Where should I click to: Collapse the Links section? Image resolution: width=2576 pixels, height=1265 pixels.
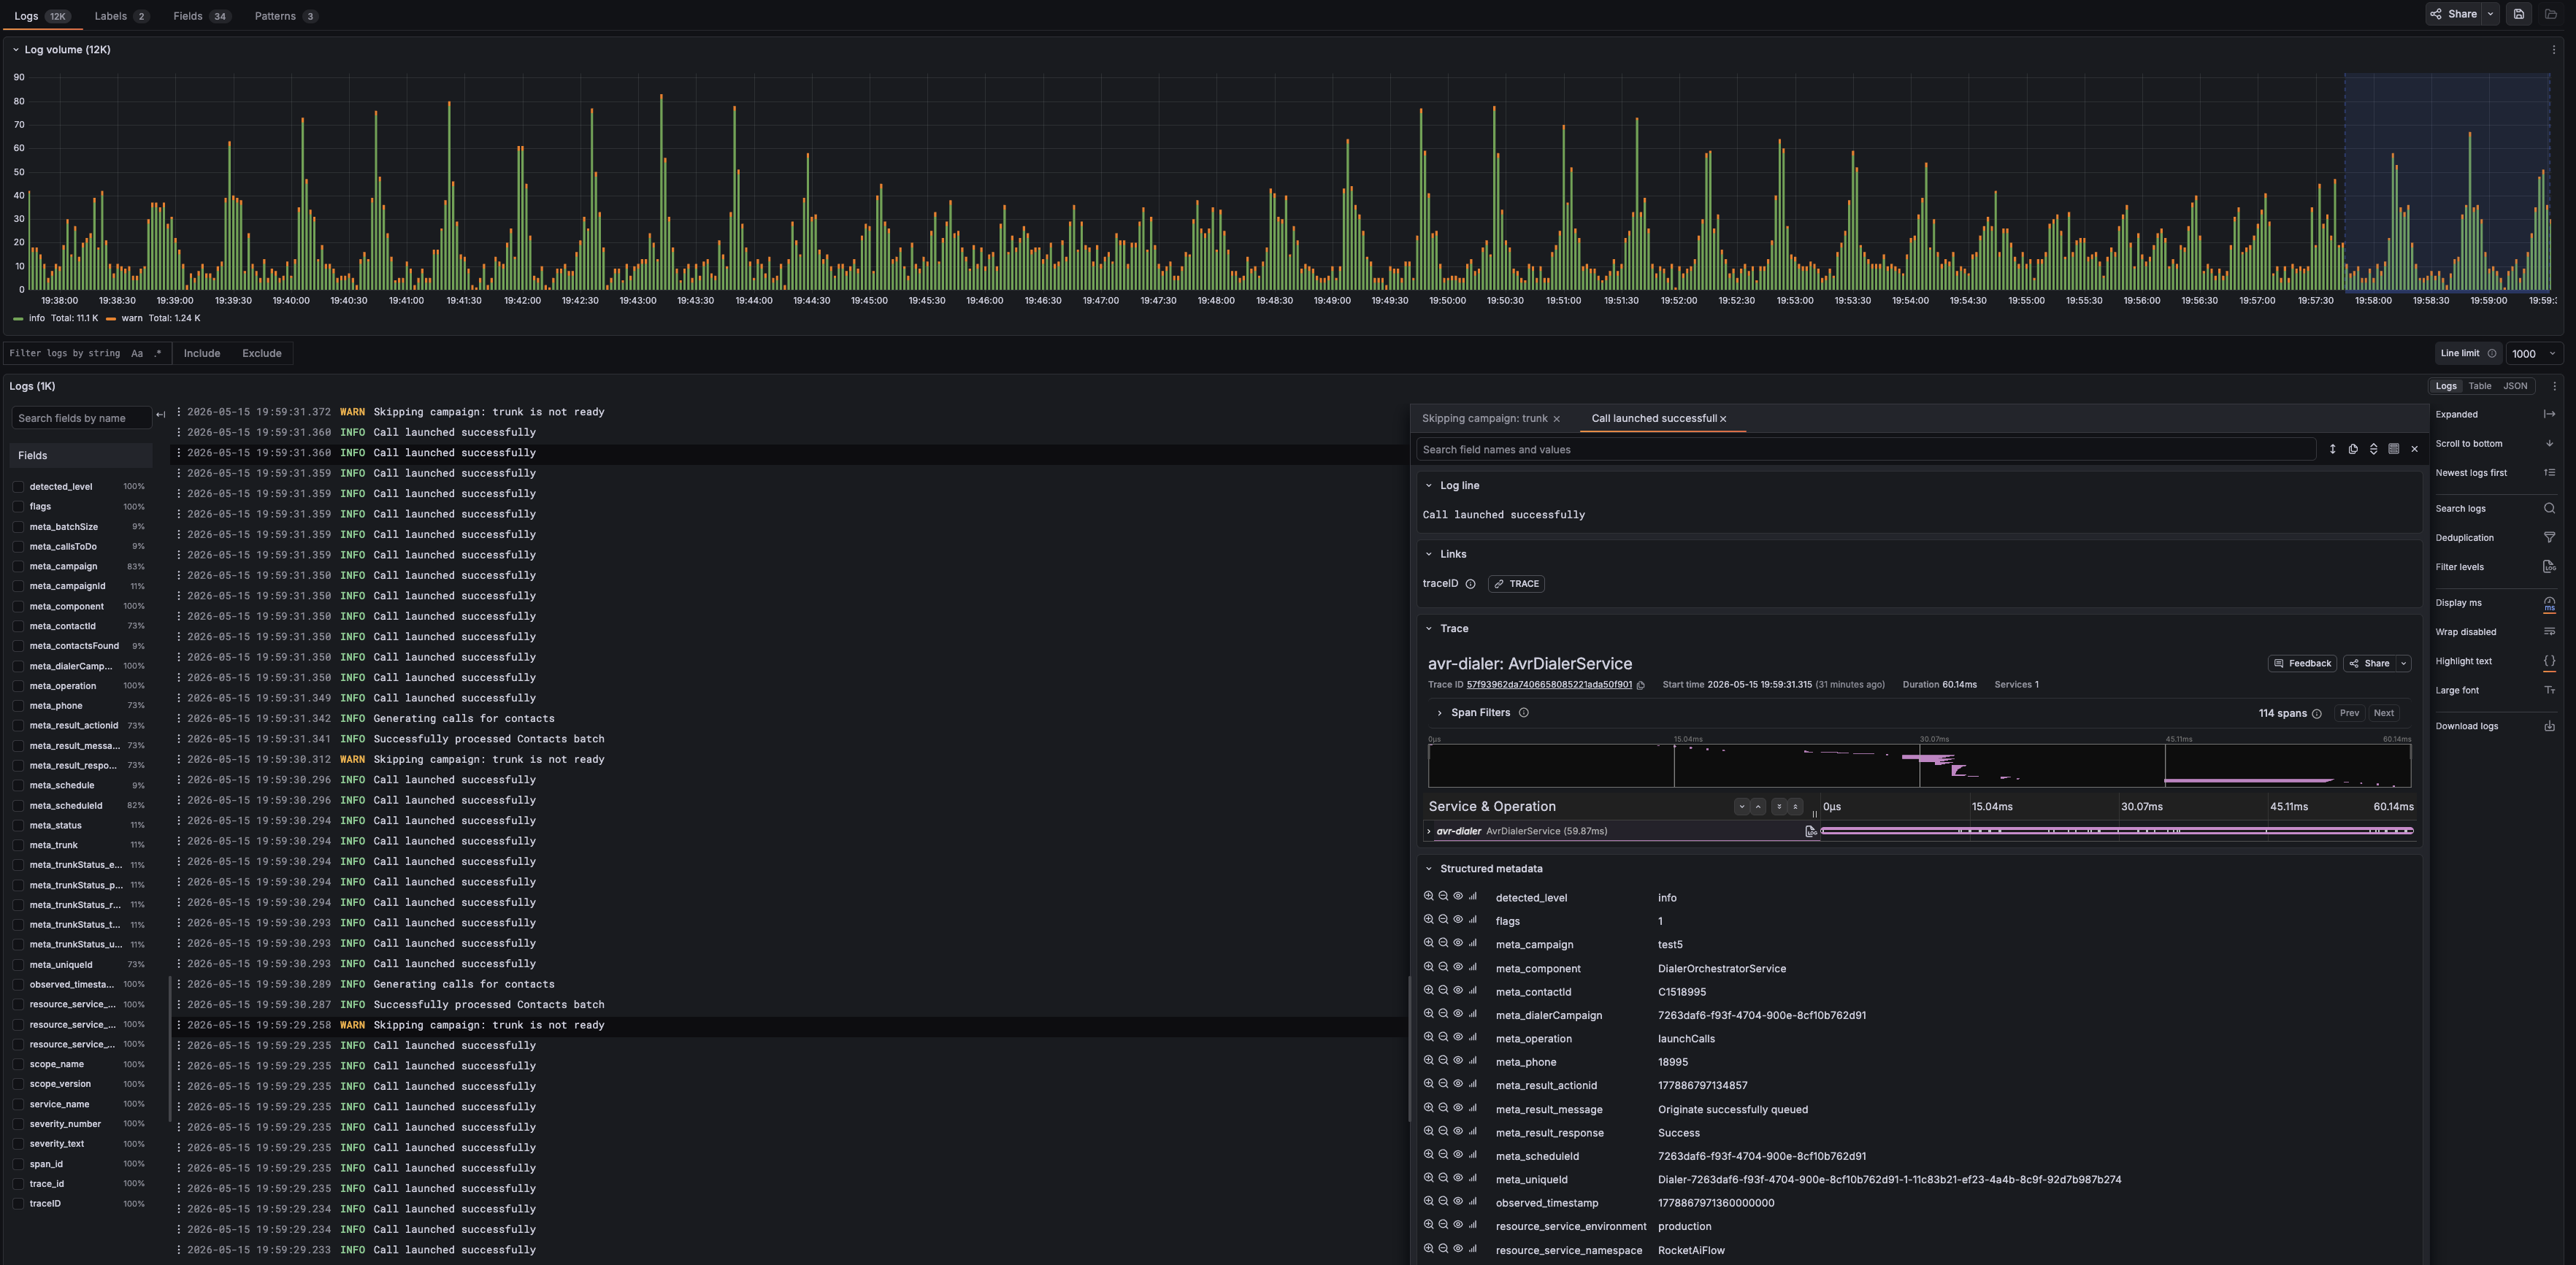point(1428,554)
